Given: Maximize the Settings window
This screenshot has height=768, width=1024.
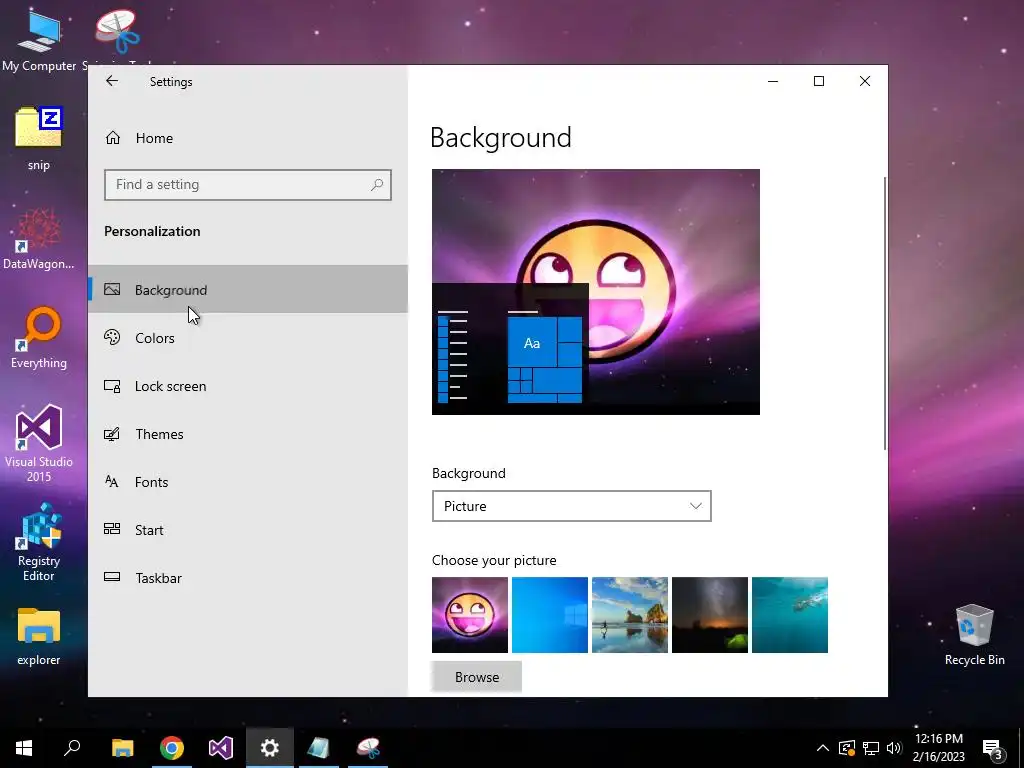Looking at the screenshot, I should click(819, 81).
